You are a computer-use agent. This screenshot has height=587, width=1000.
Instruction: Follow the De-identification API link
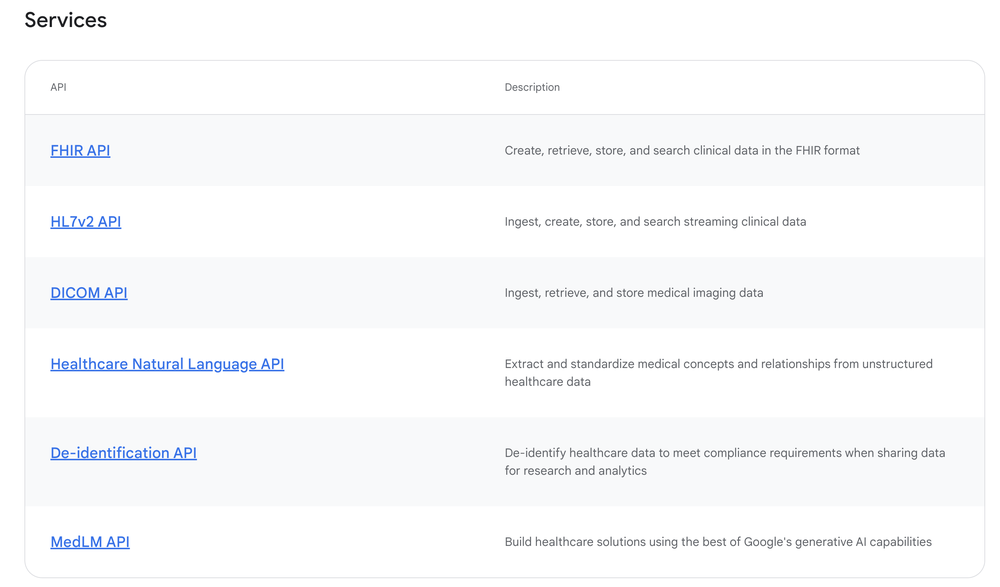123,453
